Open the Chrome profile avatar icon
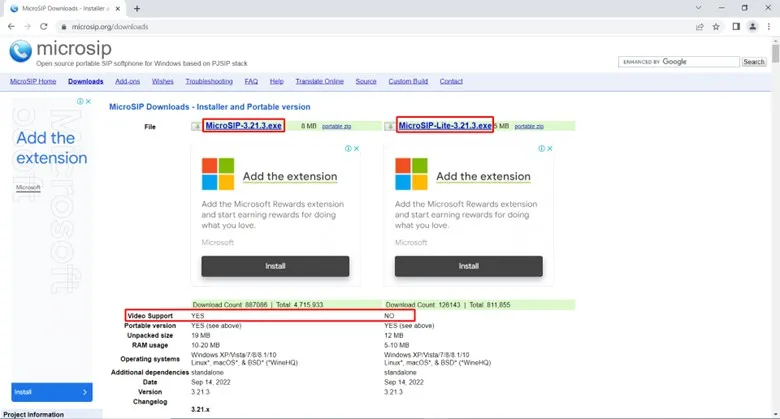Viewport: 780px width, 419px height. (753, 27)
